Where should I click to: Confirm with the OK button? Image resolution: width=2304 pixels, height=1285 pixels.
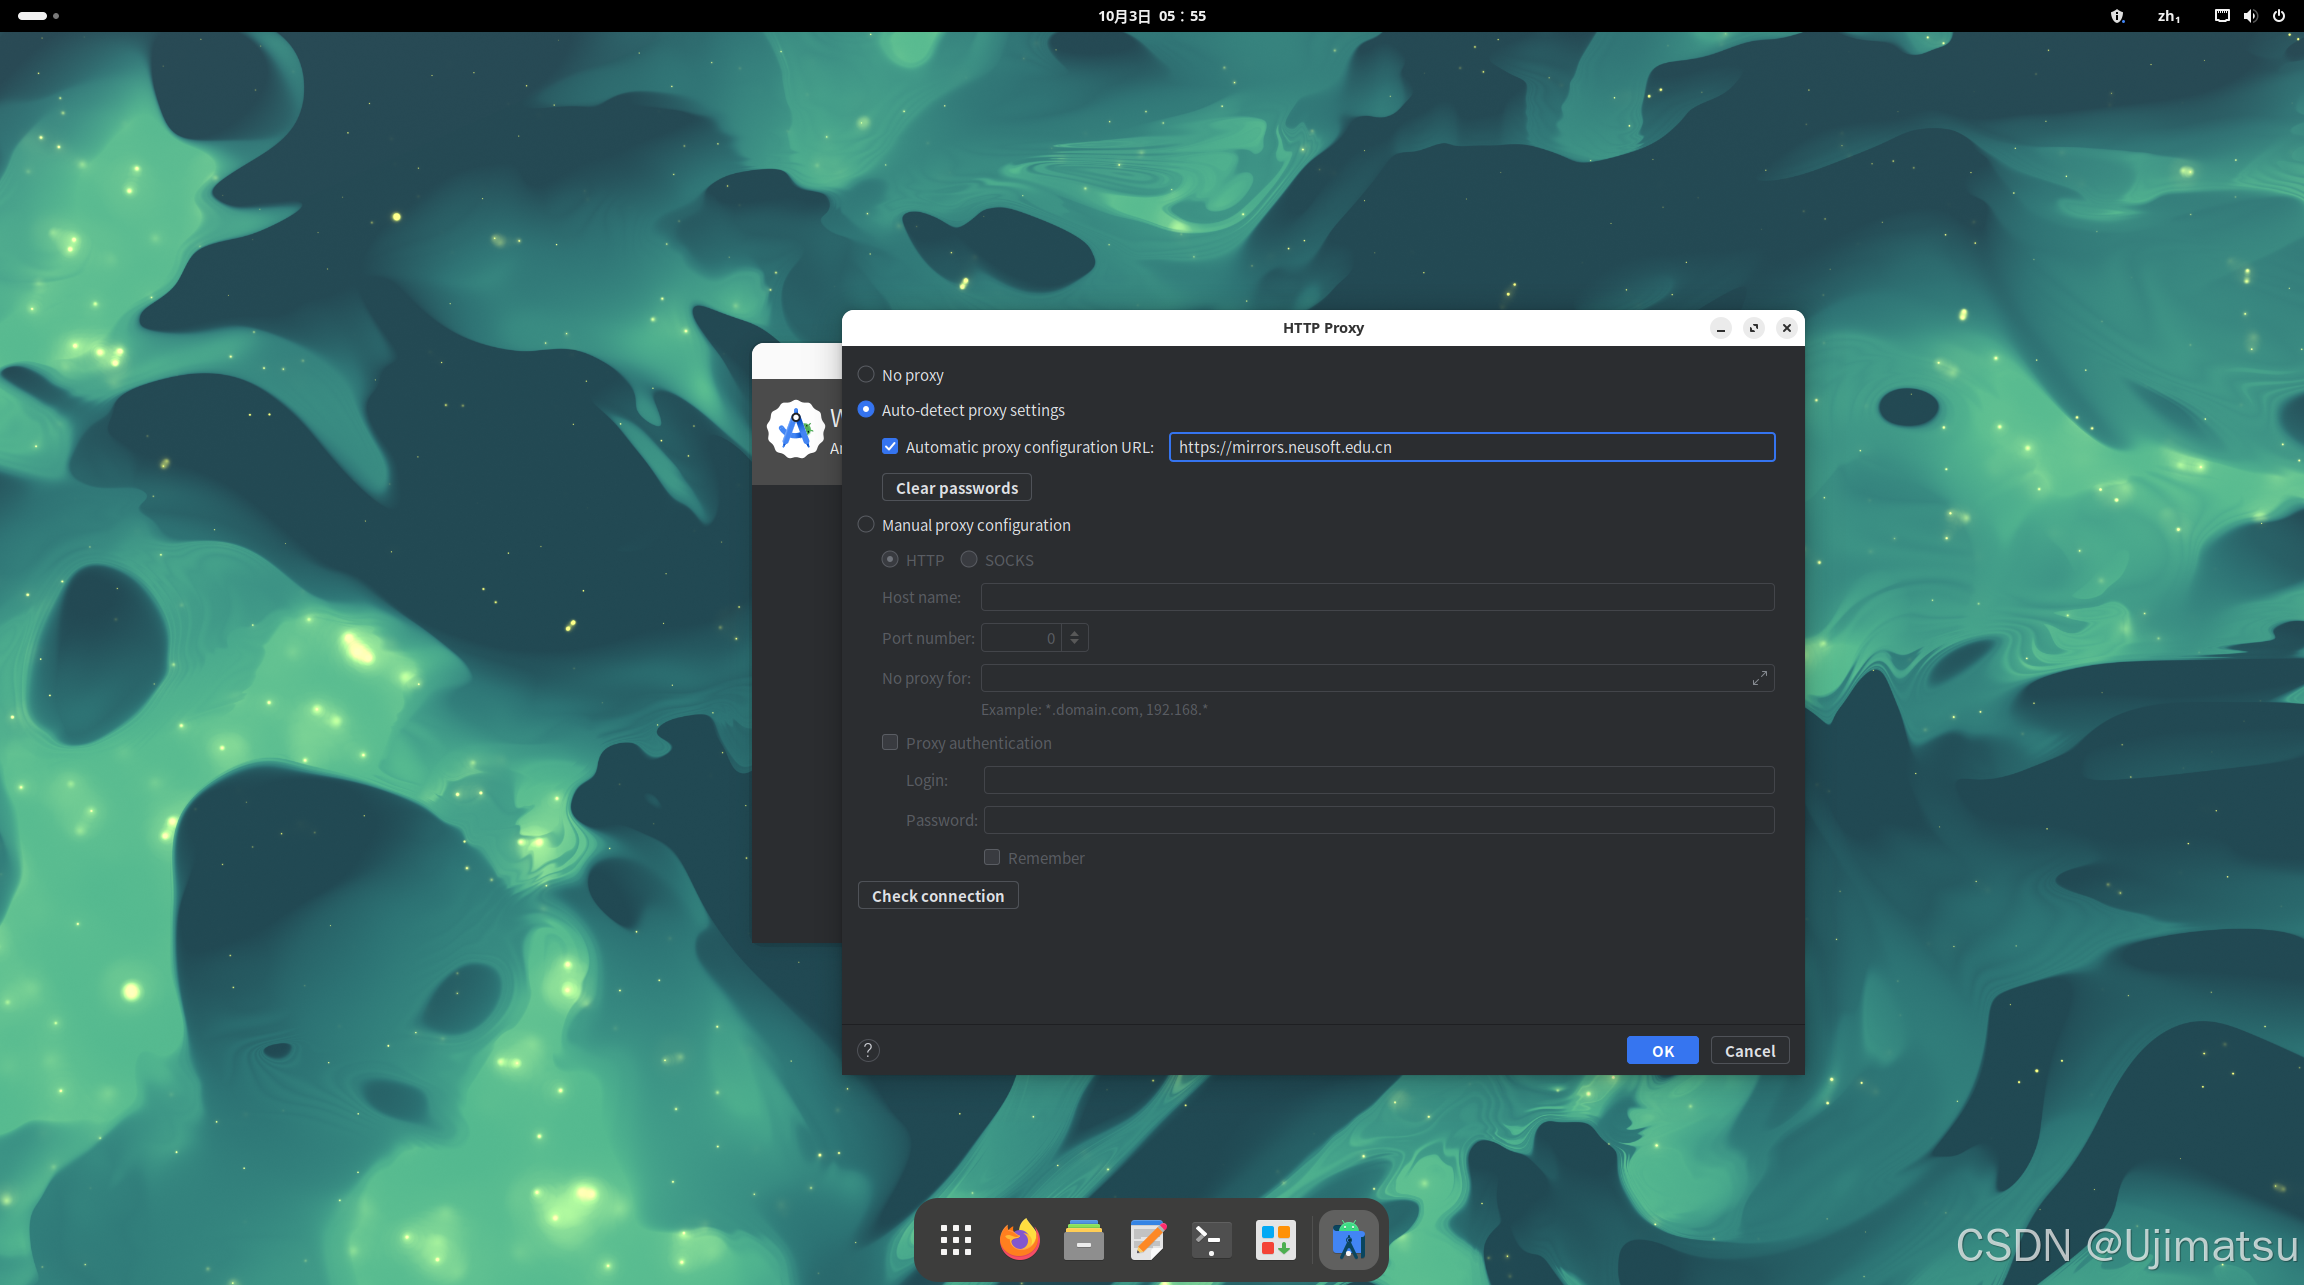[x=1662, y=1051]
